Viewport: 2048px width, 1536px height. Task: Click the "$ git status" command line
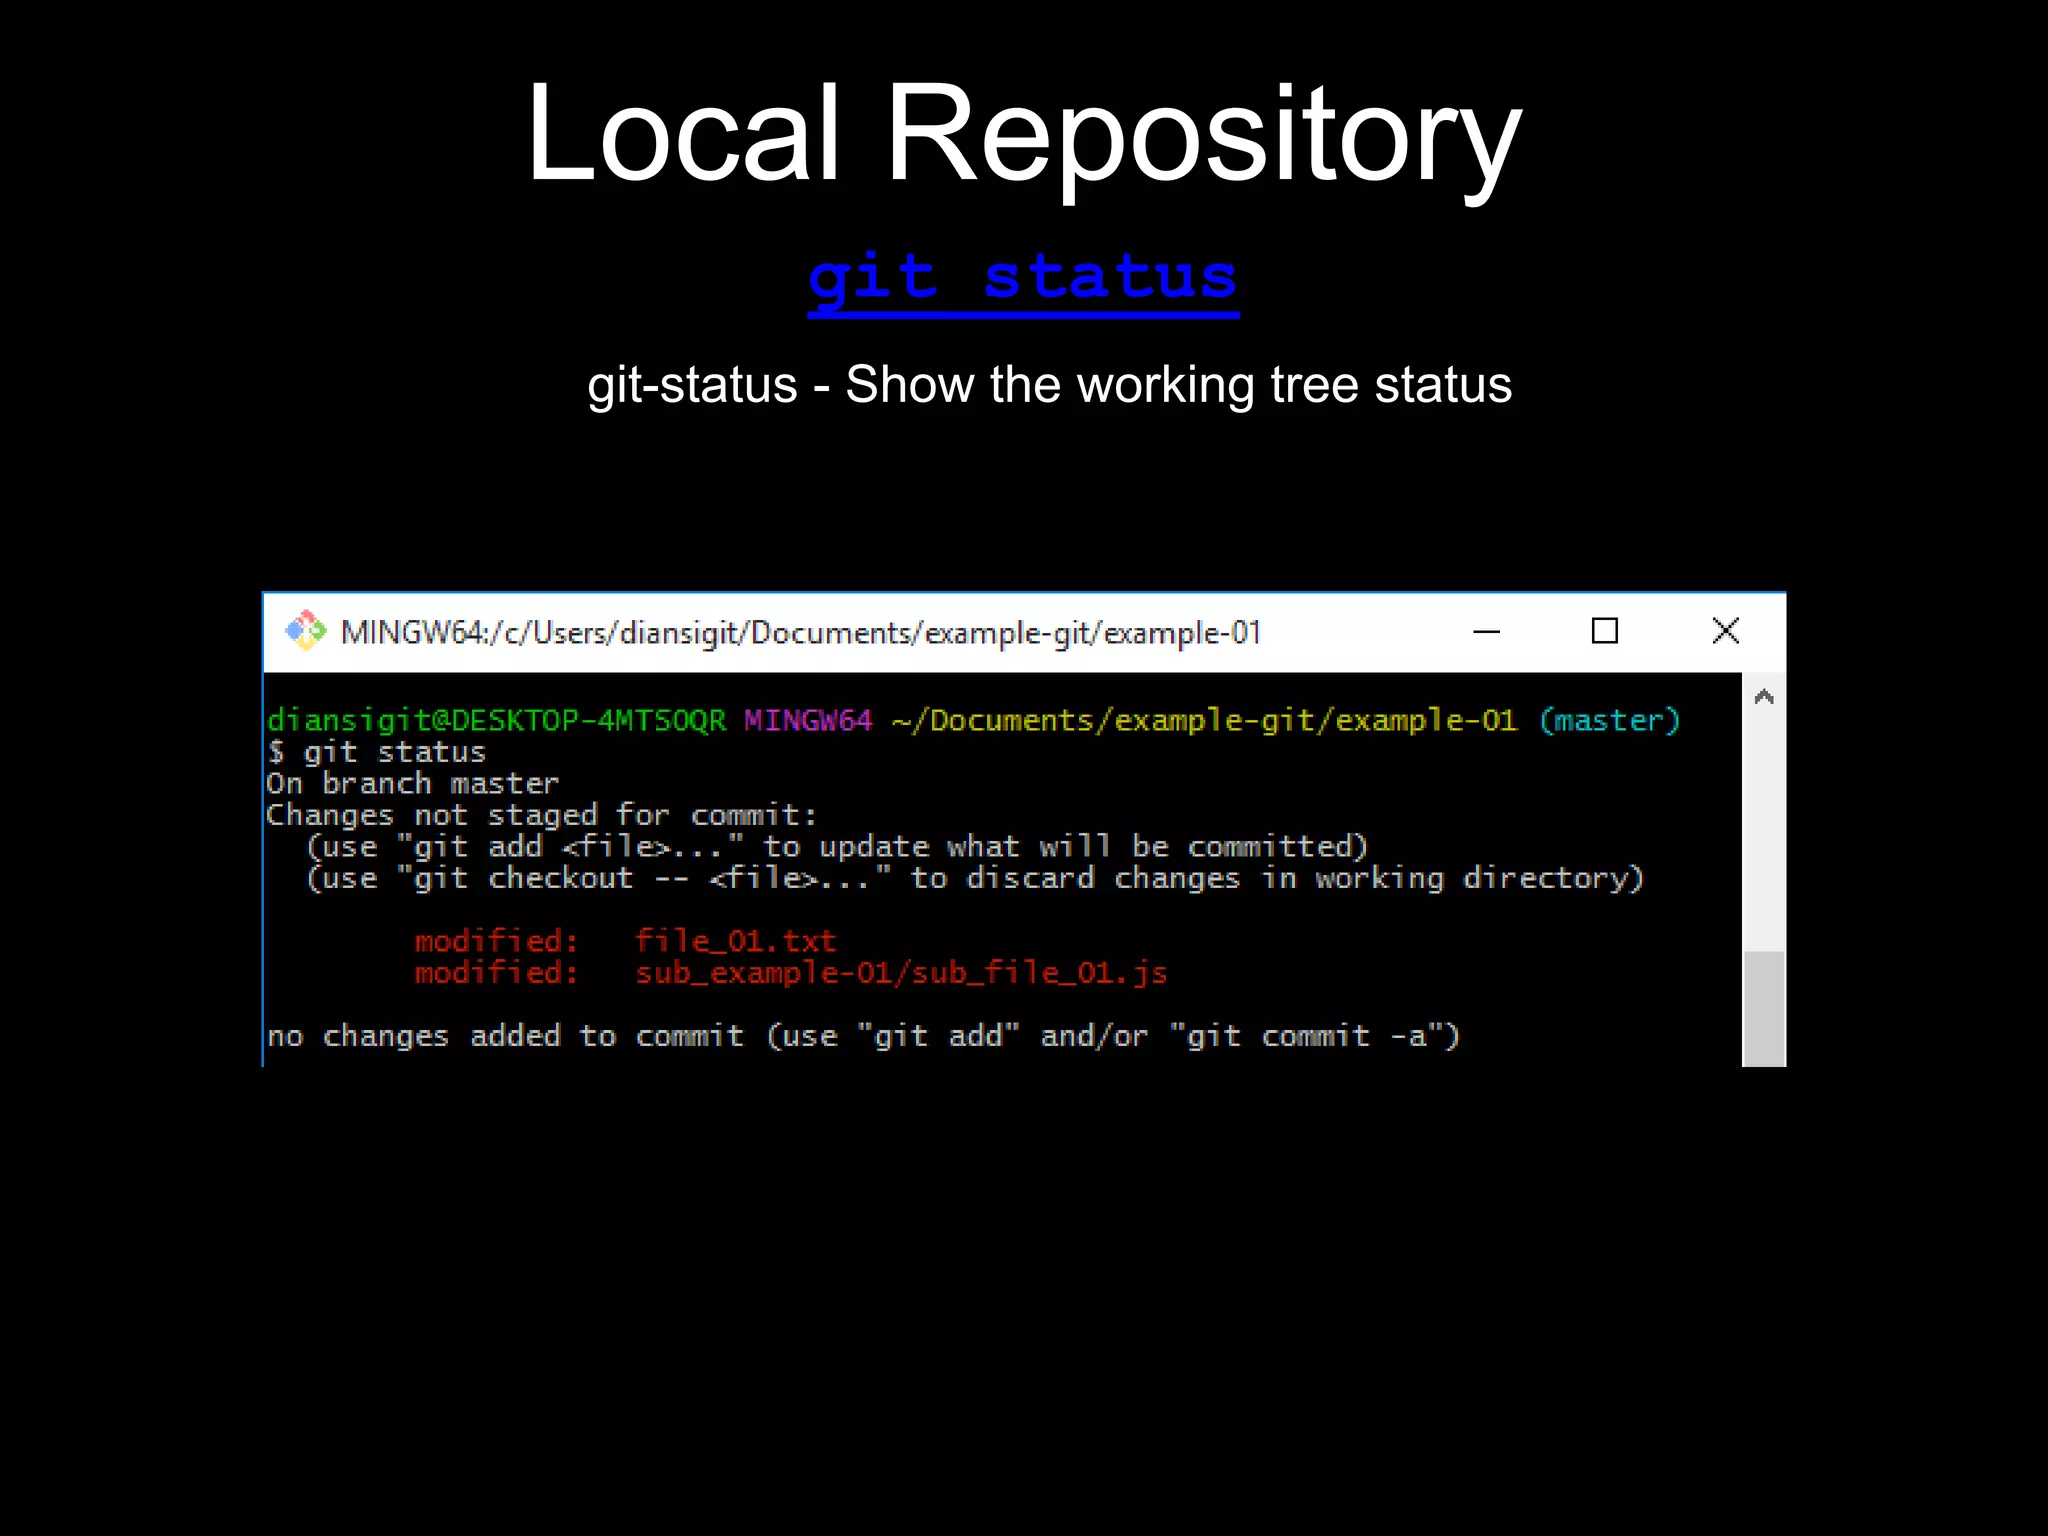pos(377,752)
